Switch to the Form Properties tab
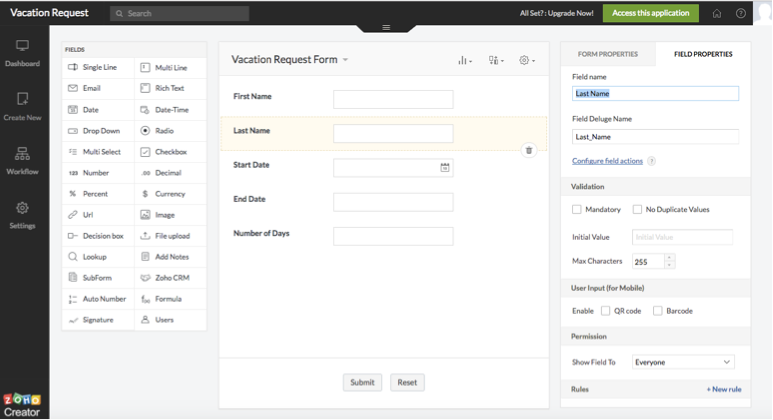This screenshot has height=420, width=773. pos(608,54)
